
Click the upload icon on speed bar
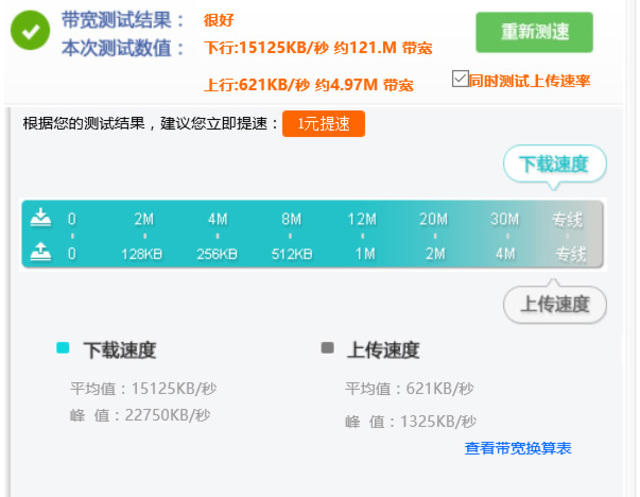(41, 252)
